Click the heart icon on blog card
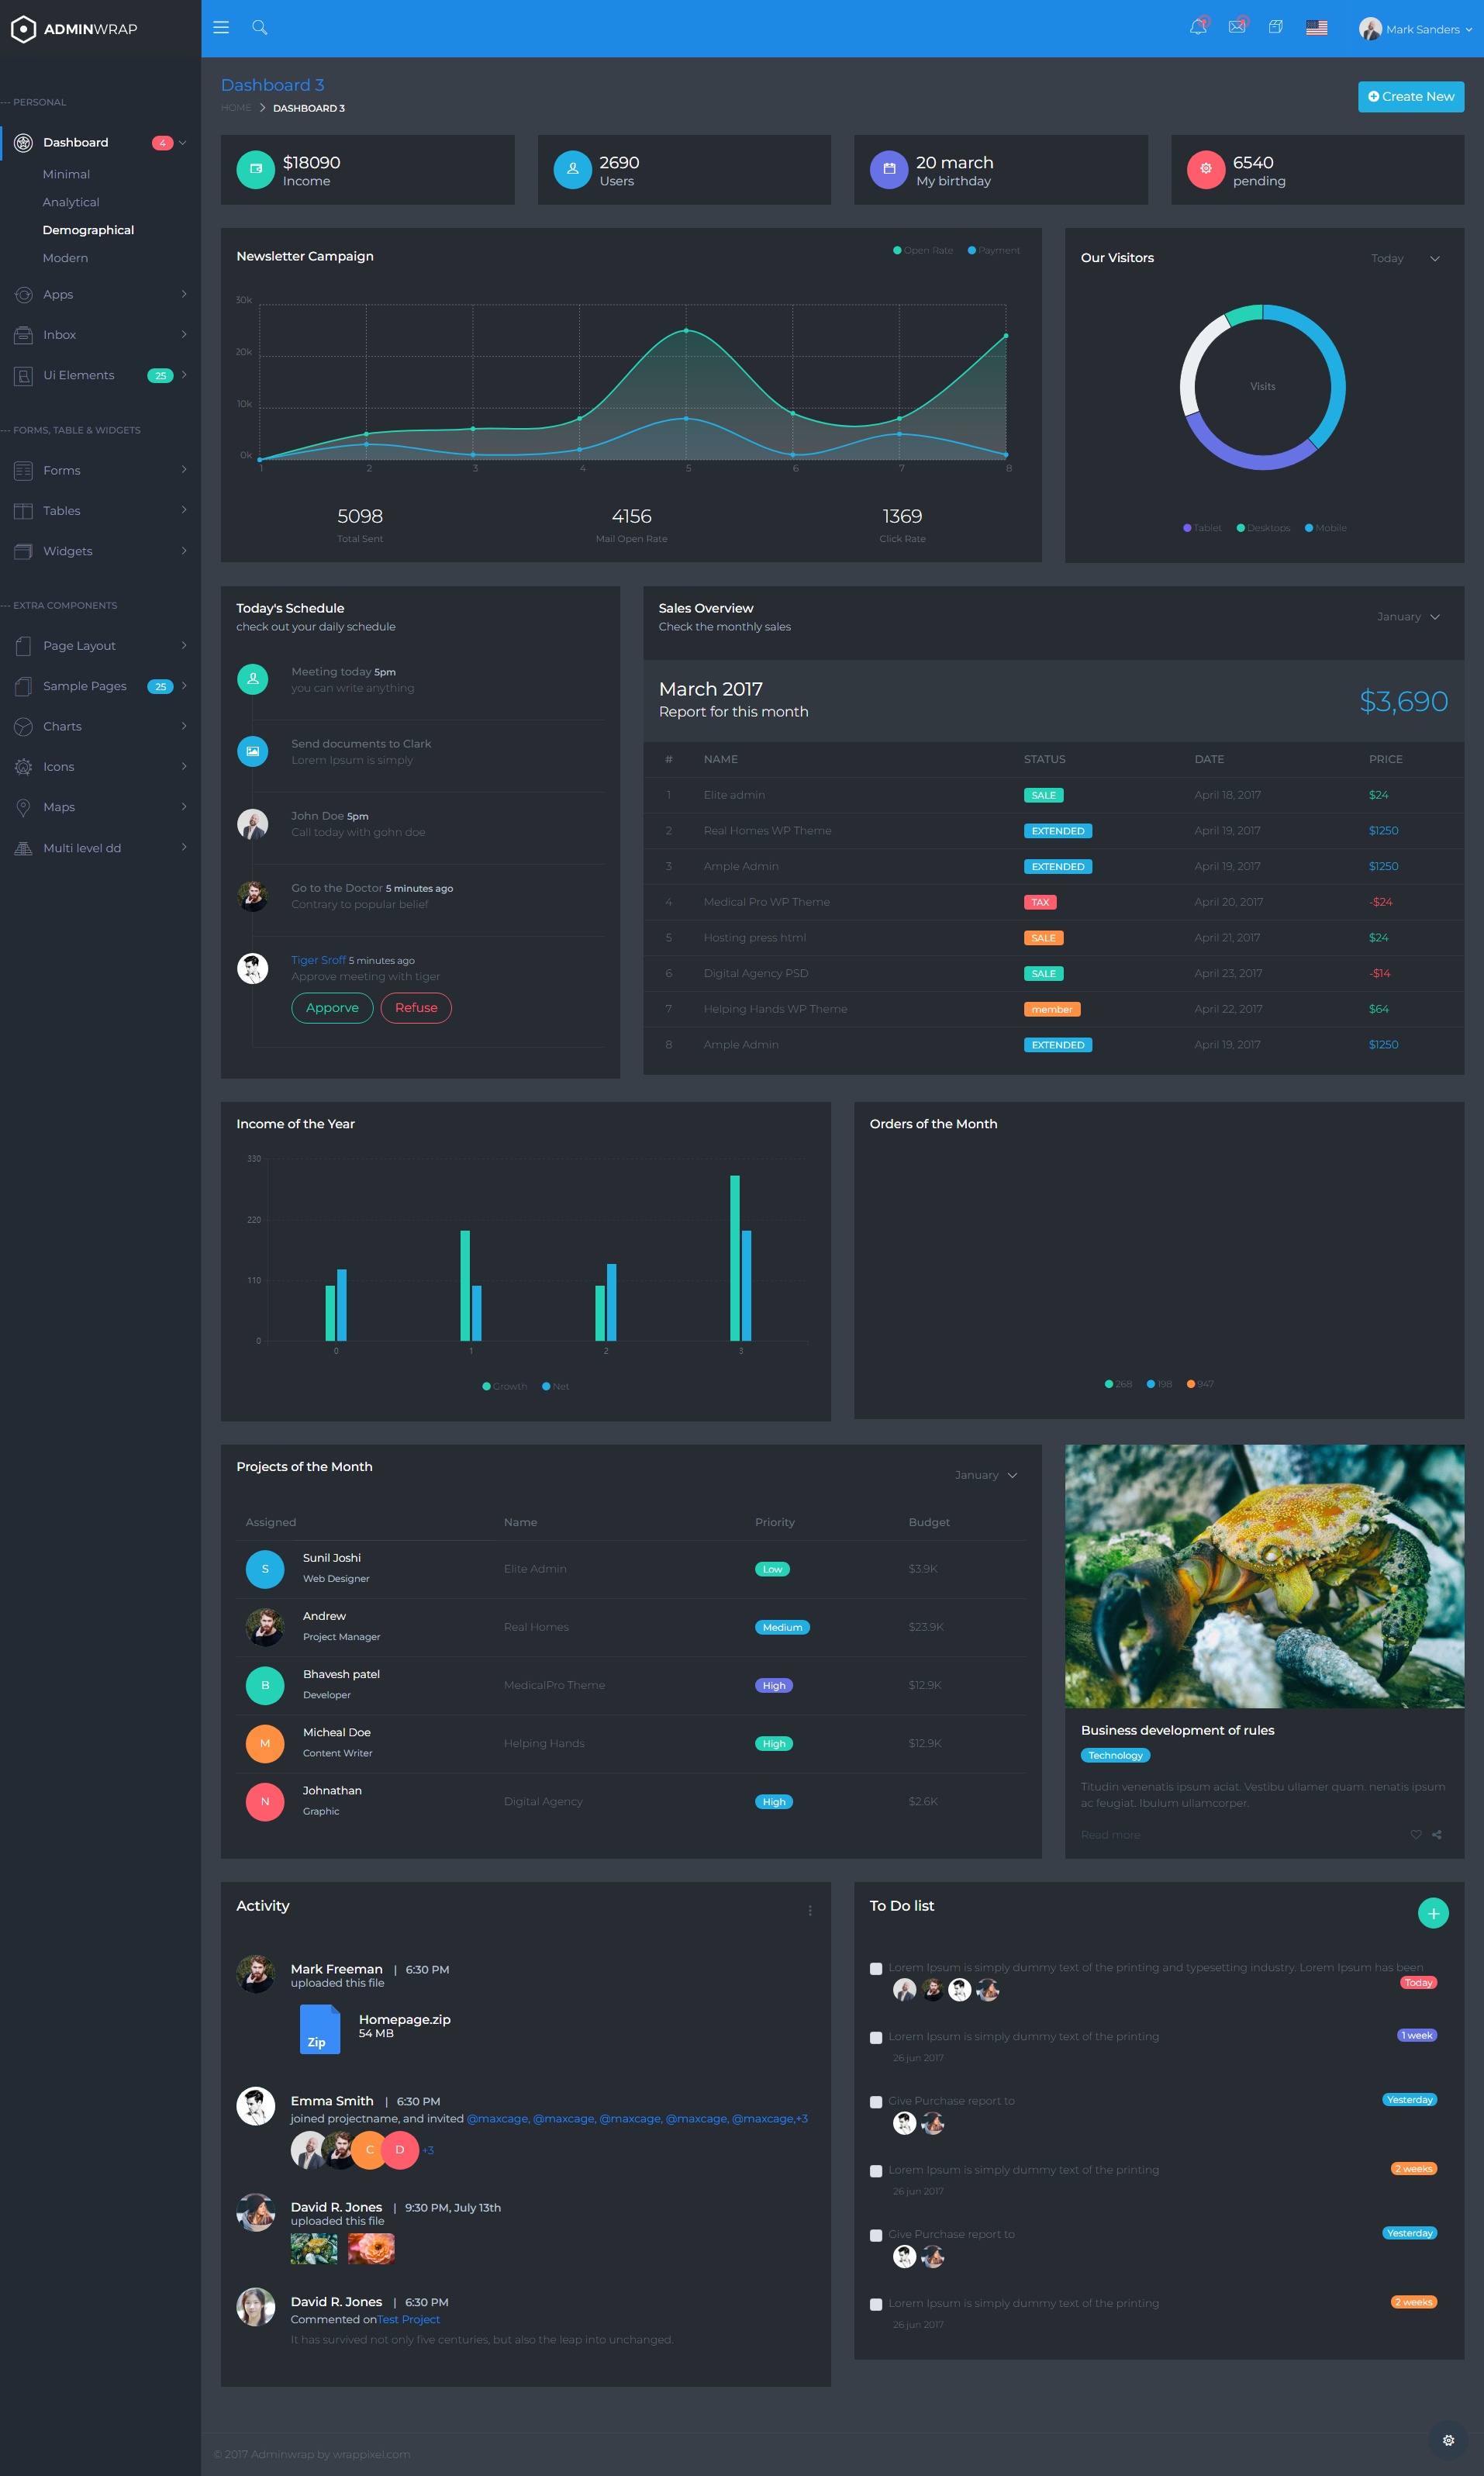 [x=1416, y=1834]
